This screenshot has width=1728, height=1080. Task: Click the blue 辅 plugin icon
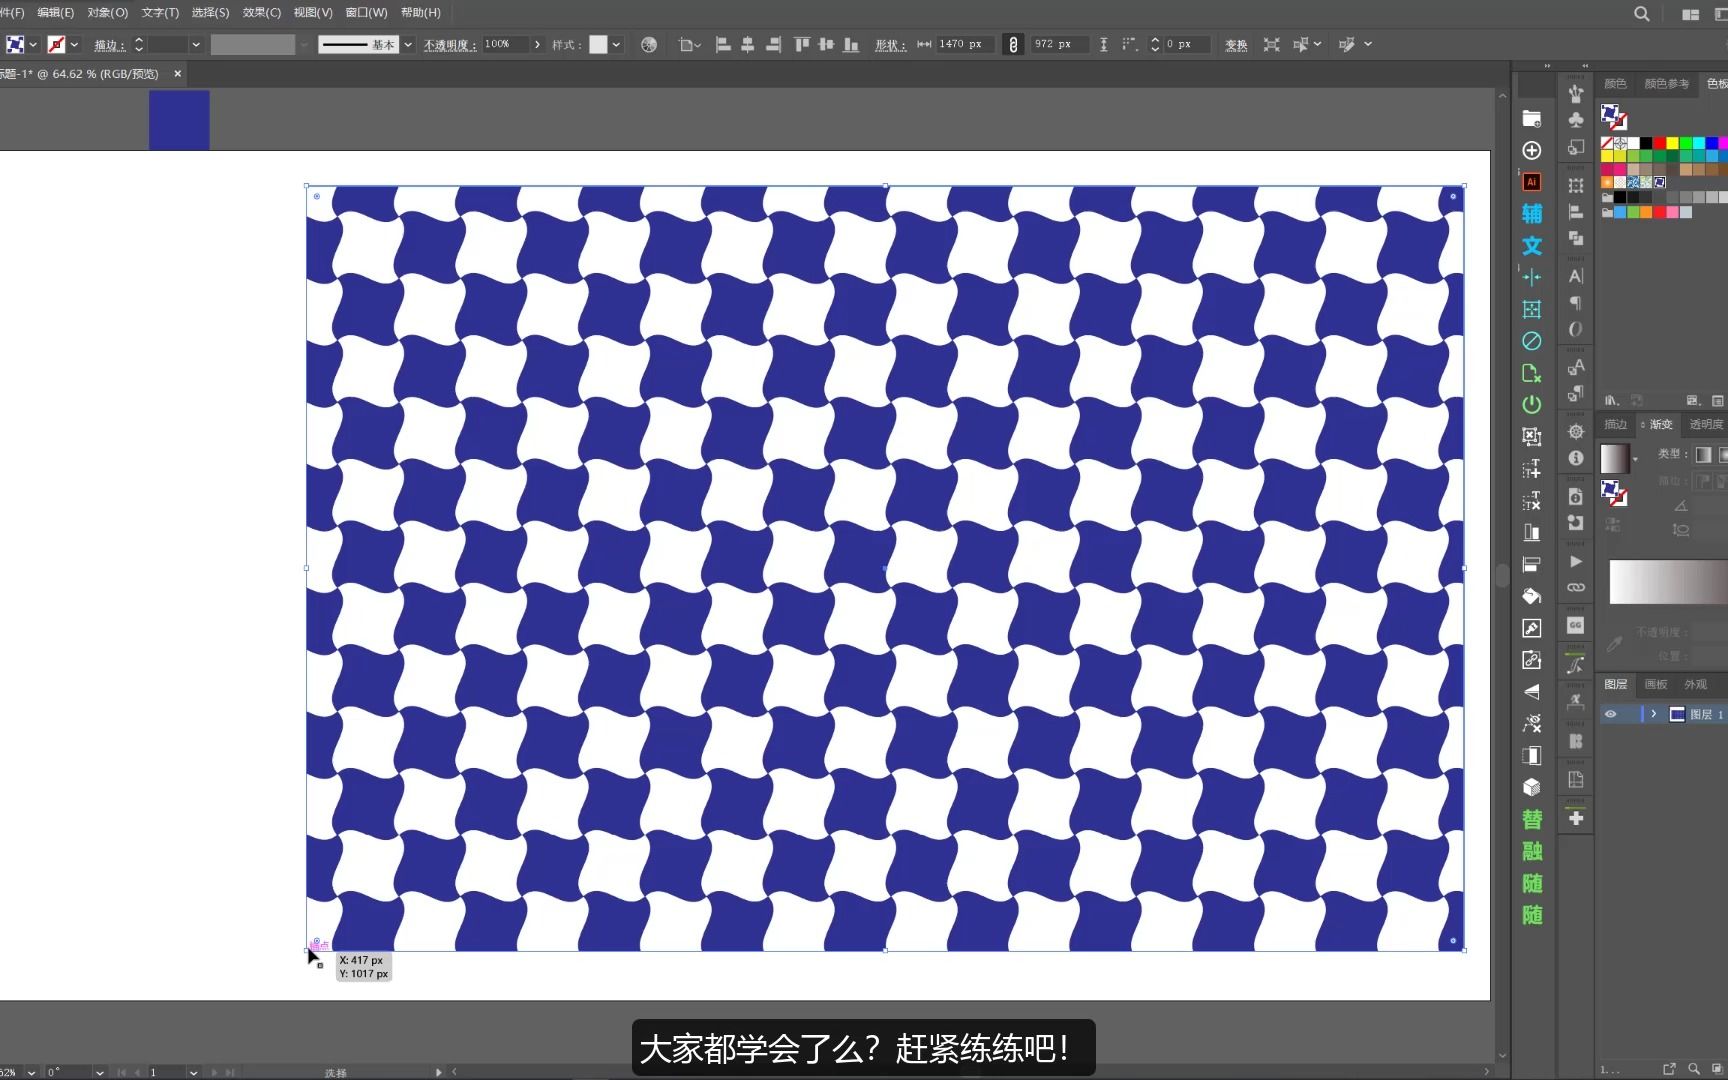click(1532, 214)
